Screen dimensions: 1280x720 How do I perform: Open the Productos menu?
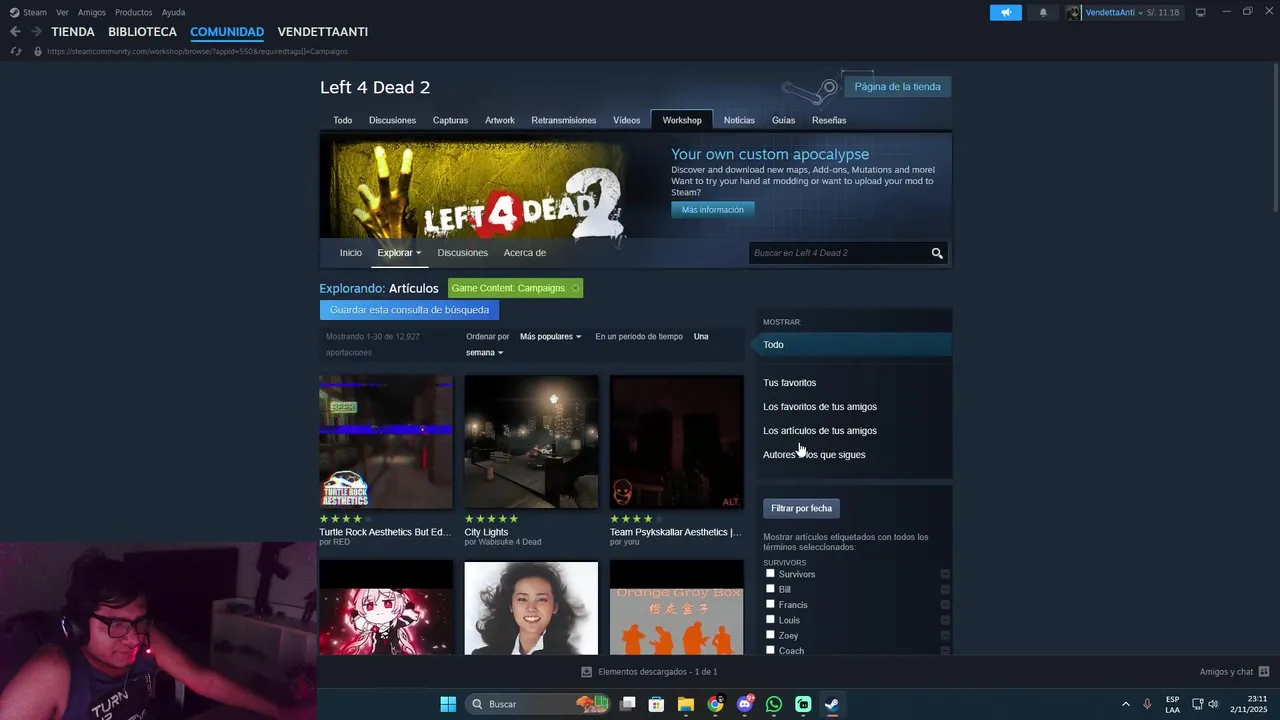(x=133, y=13)
